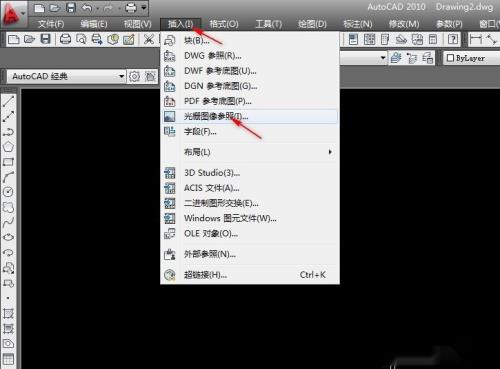The width and height of the screenshot is (500, 369).
Task: Open the 工具(T) menu
Action: click(x=268, y=24)
